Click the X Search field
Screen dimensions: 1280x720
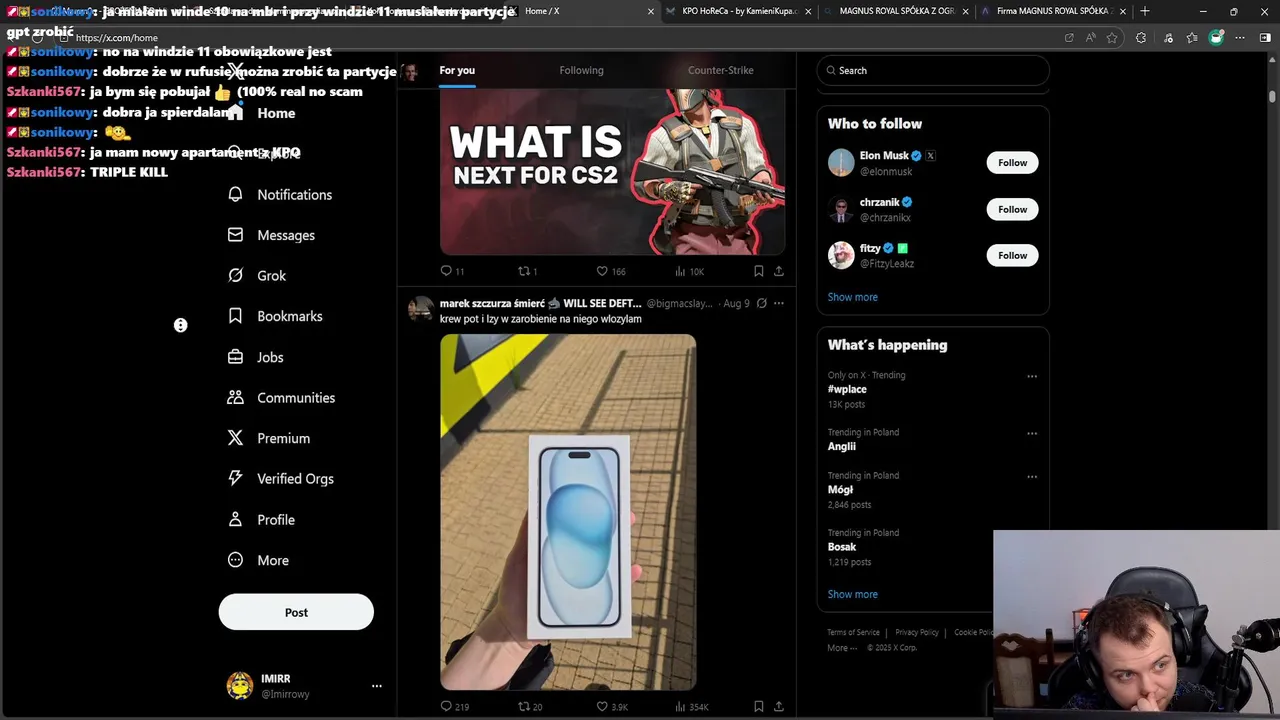(933, 71)
